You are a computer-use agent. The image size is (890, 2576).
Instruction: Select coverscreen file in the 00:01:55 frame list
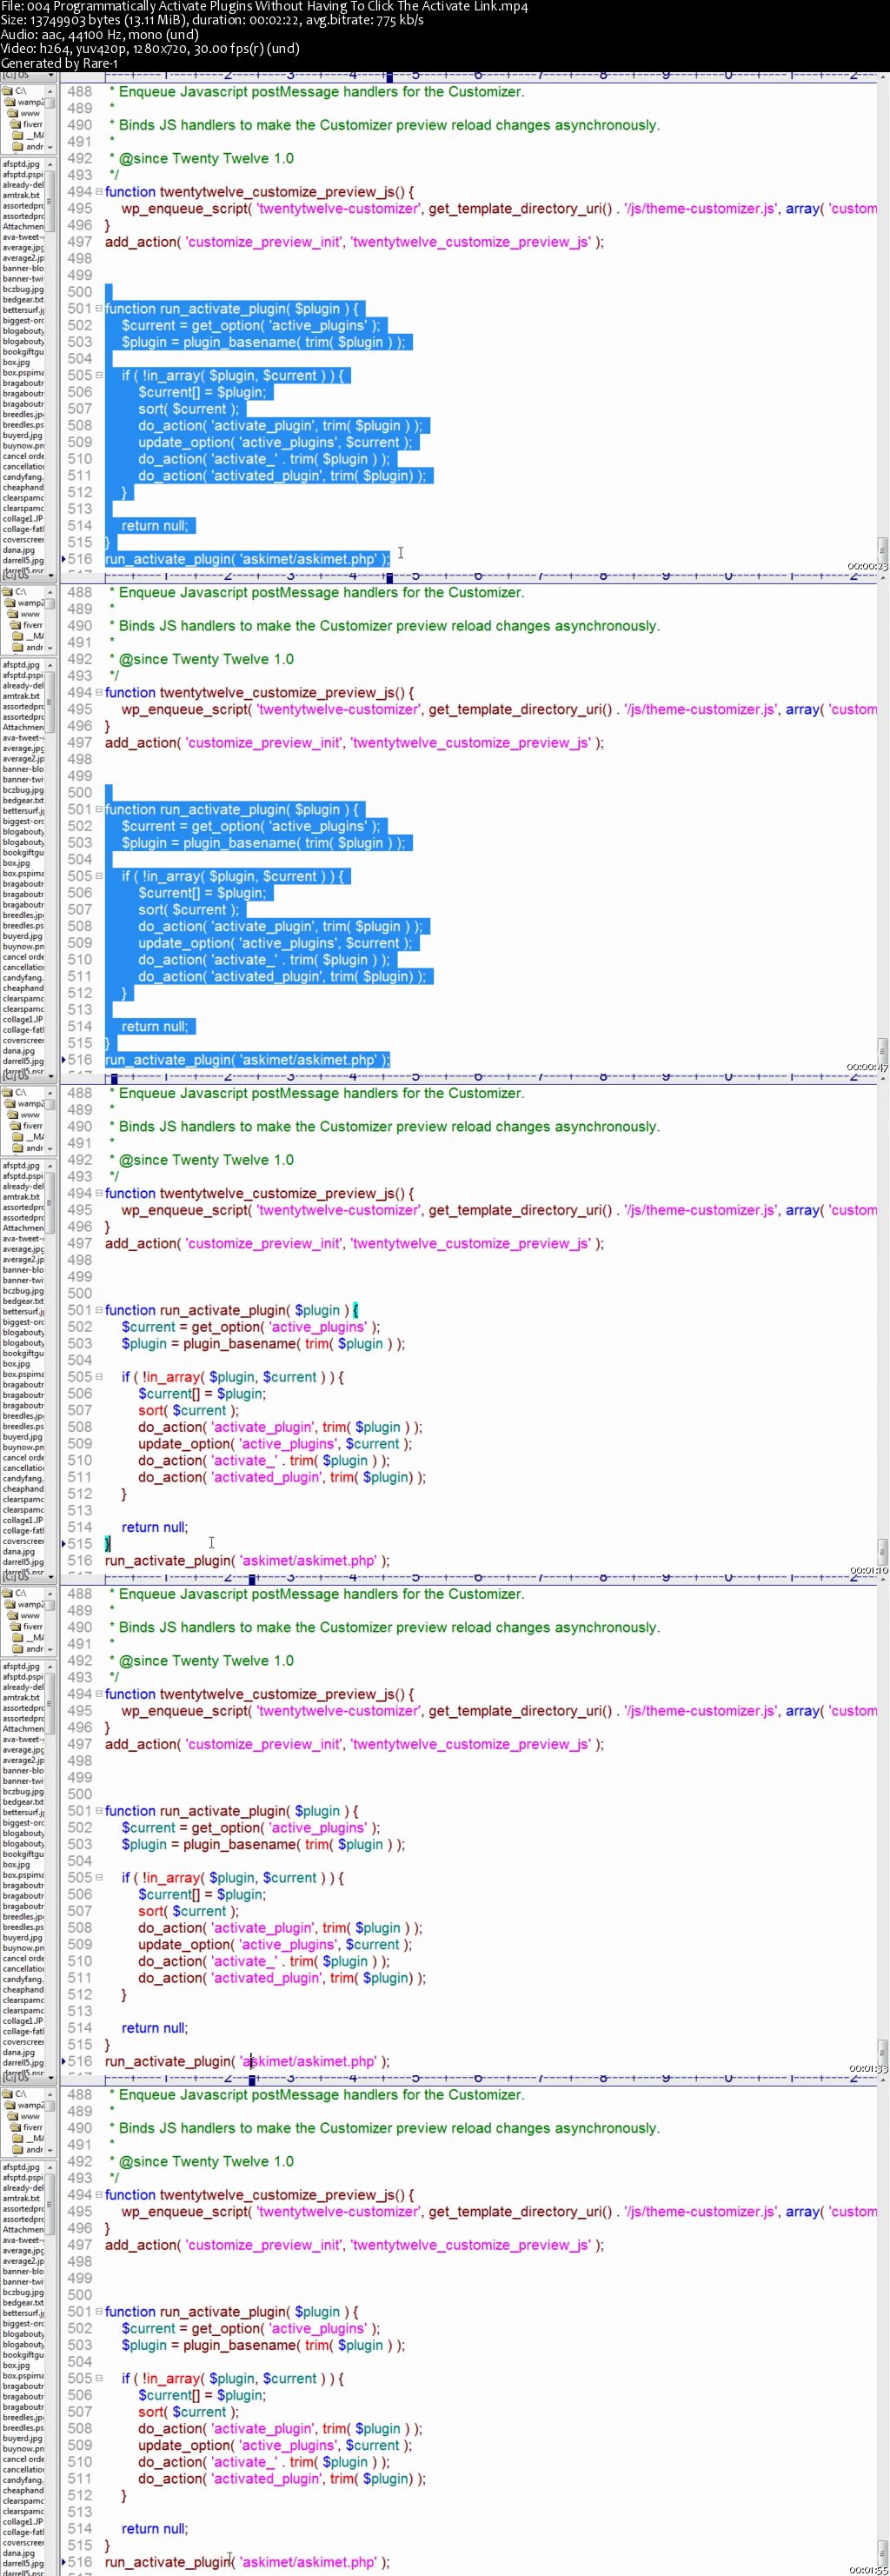click(23, 2542)
